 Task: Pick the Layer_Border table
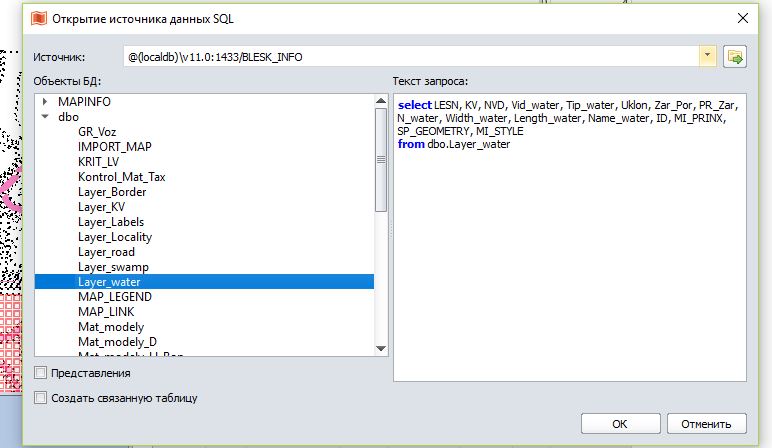(112, 192)
